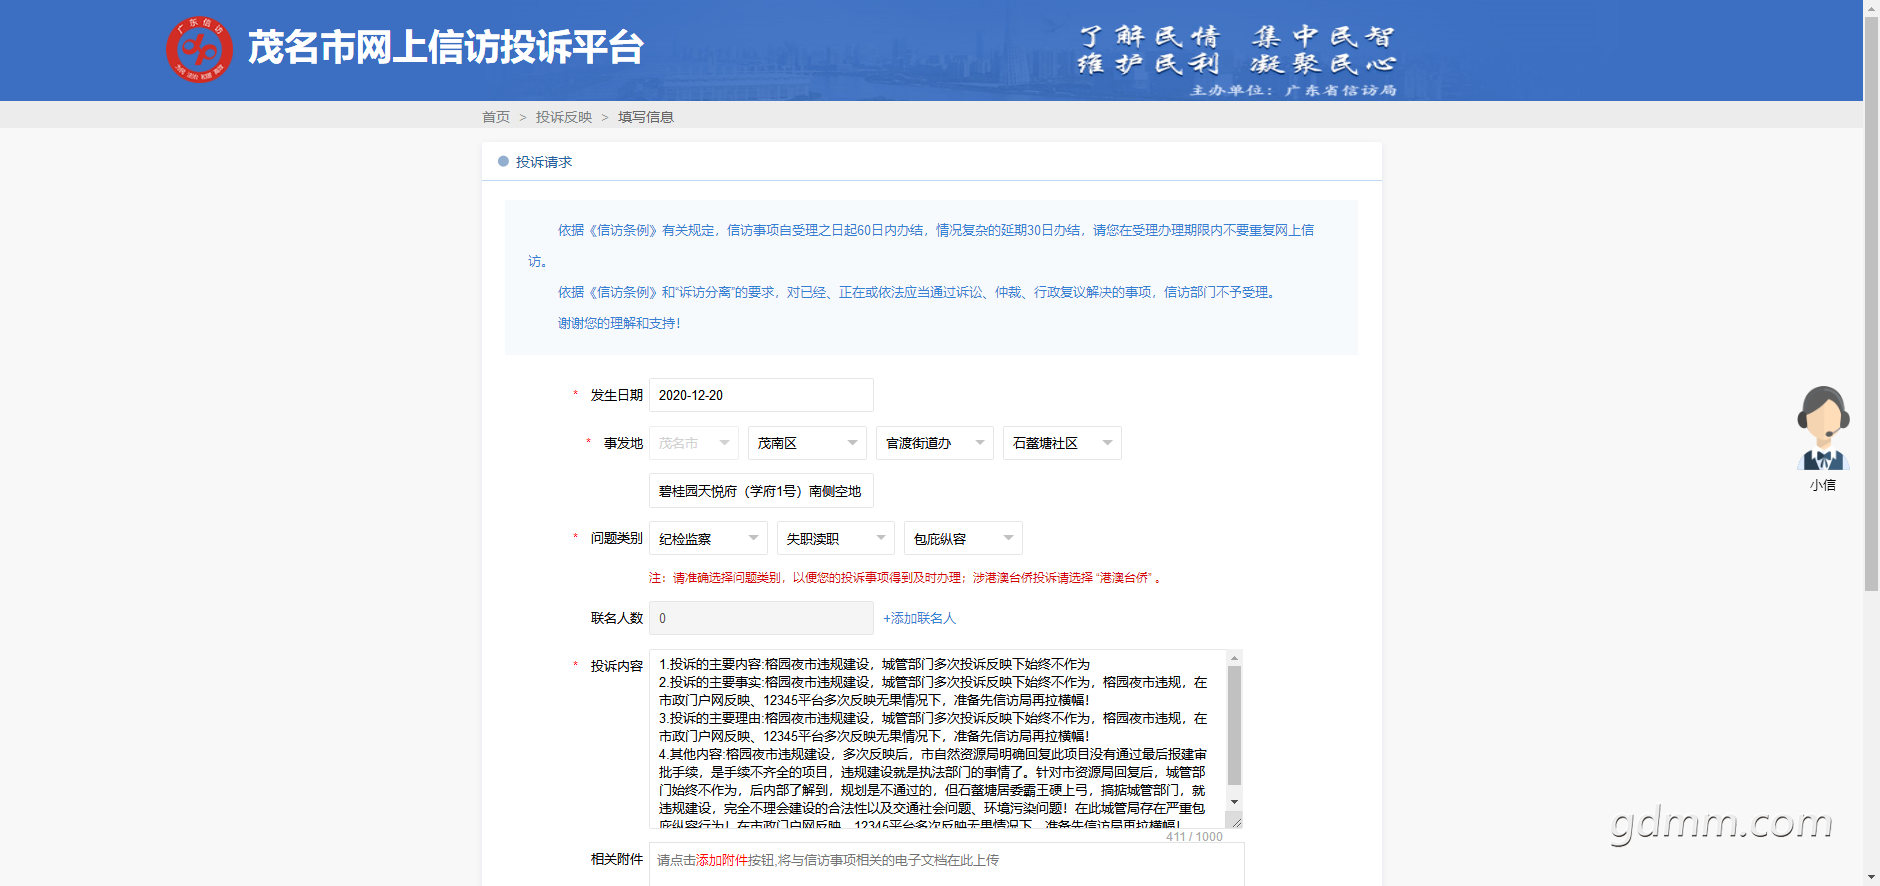The image size is (1880, 886).
Task: Click the 问题类别 field label
Action: pos(617,538)
